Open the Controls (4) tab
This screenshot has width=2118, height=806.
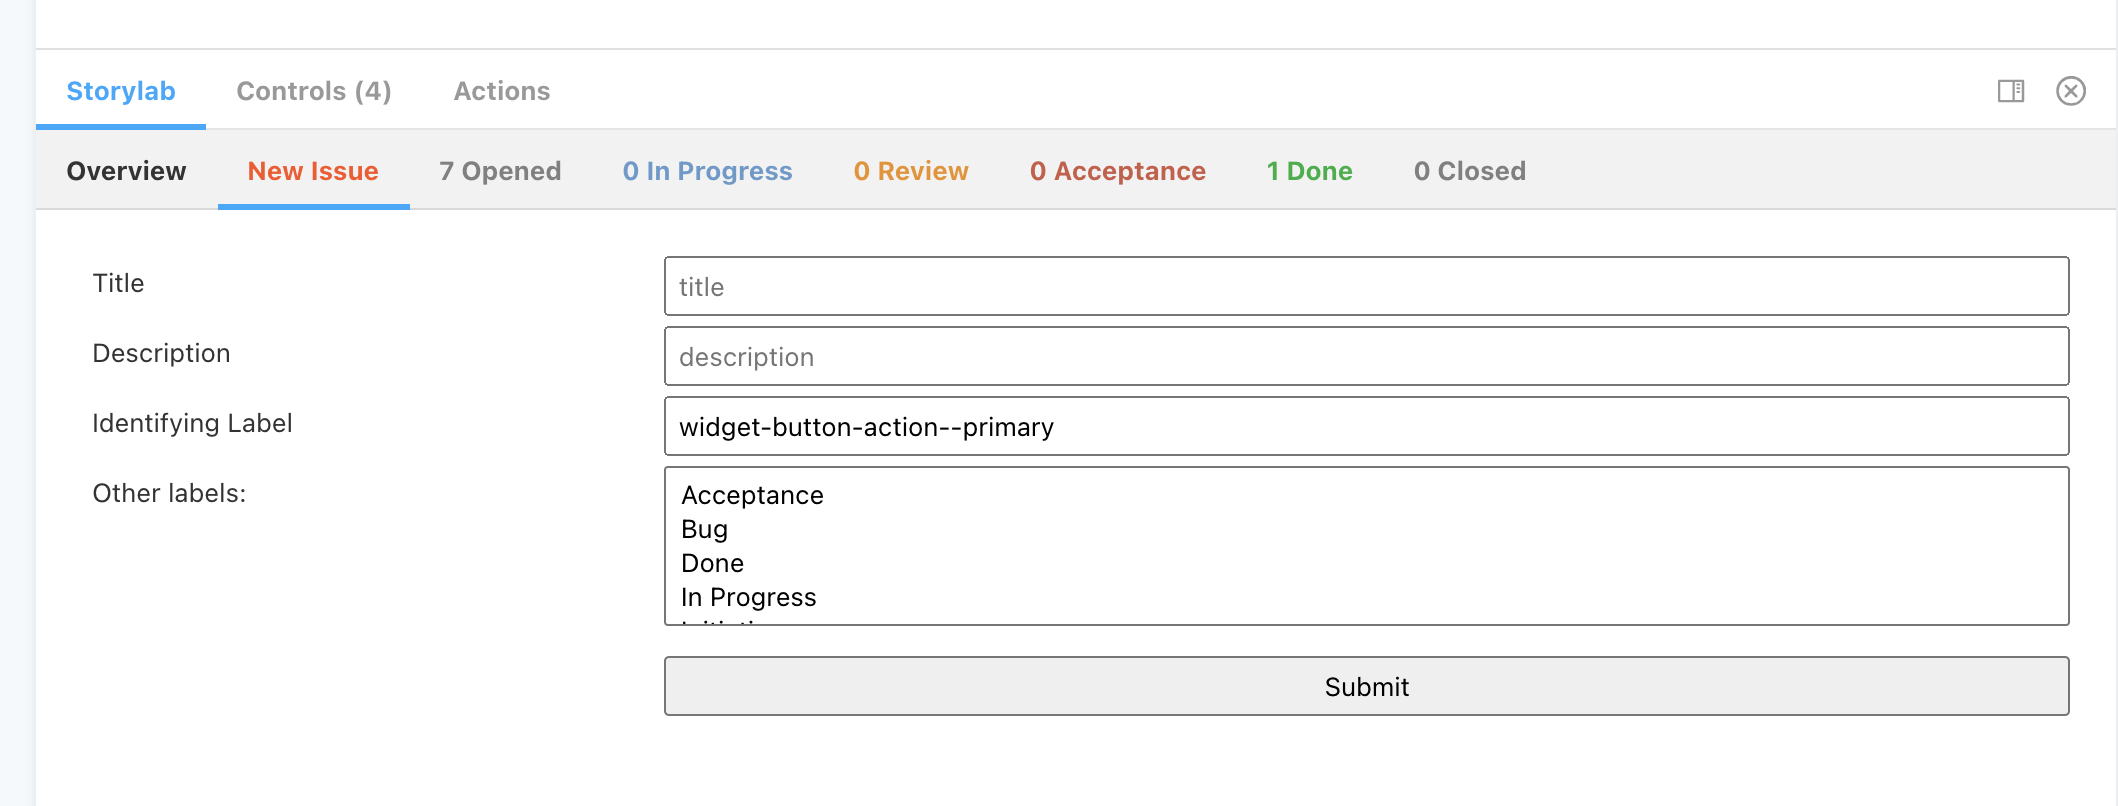tap(314, 91)
